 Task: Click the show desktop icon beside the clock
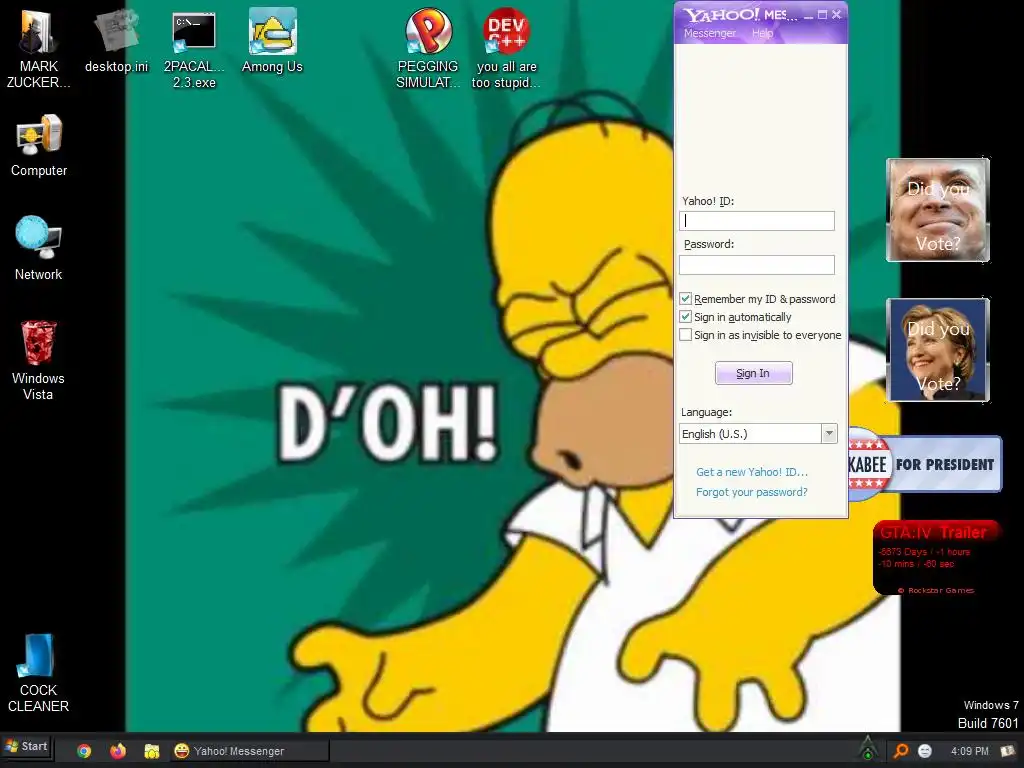coord(1008,751)
